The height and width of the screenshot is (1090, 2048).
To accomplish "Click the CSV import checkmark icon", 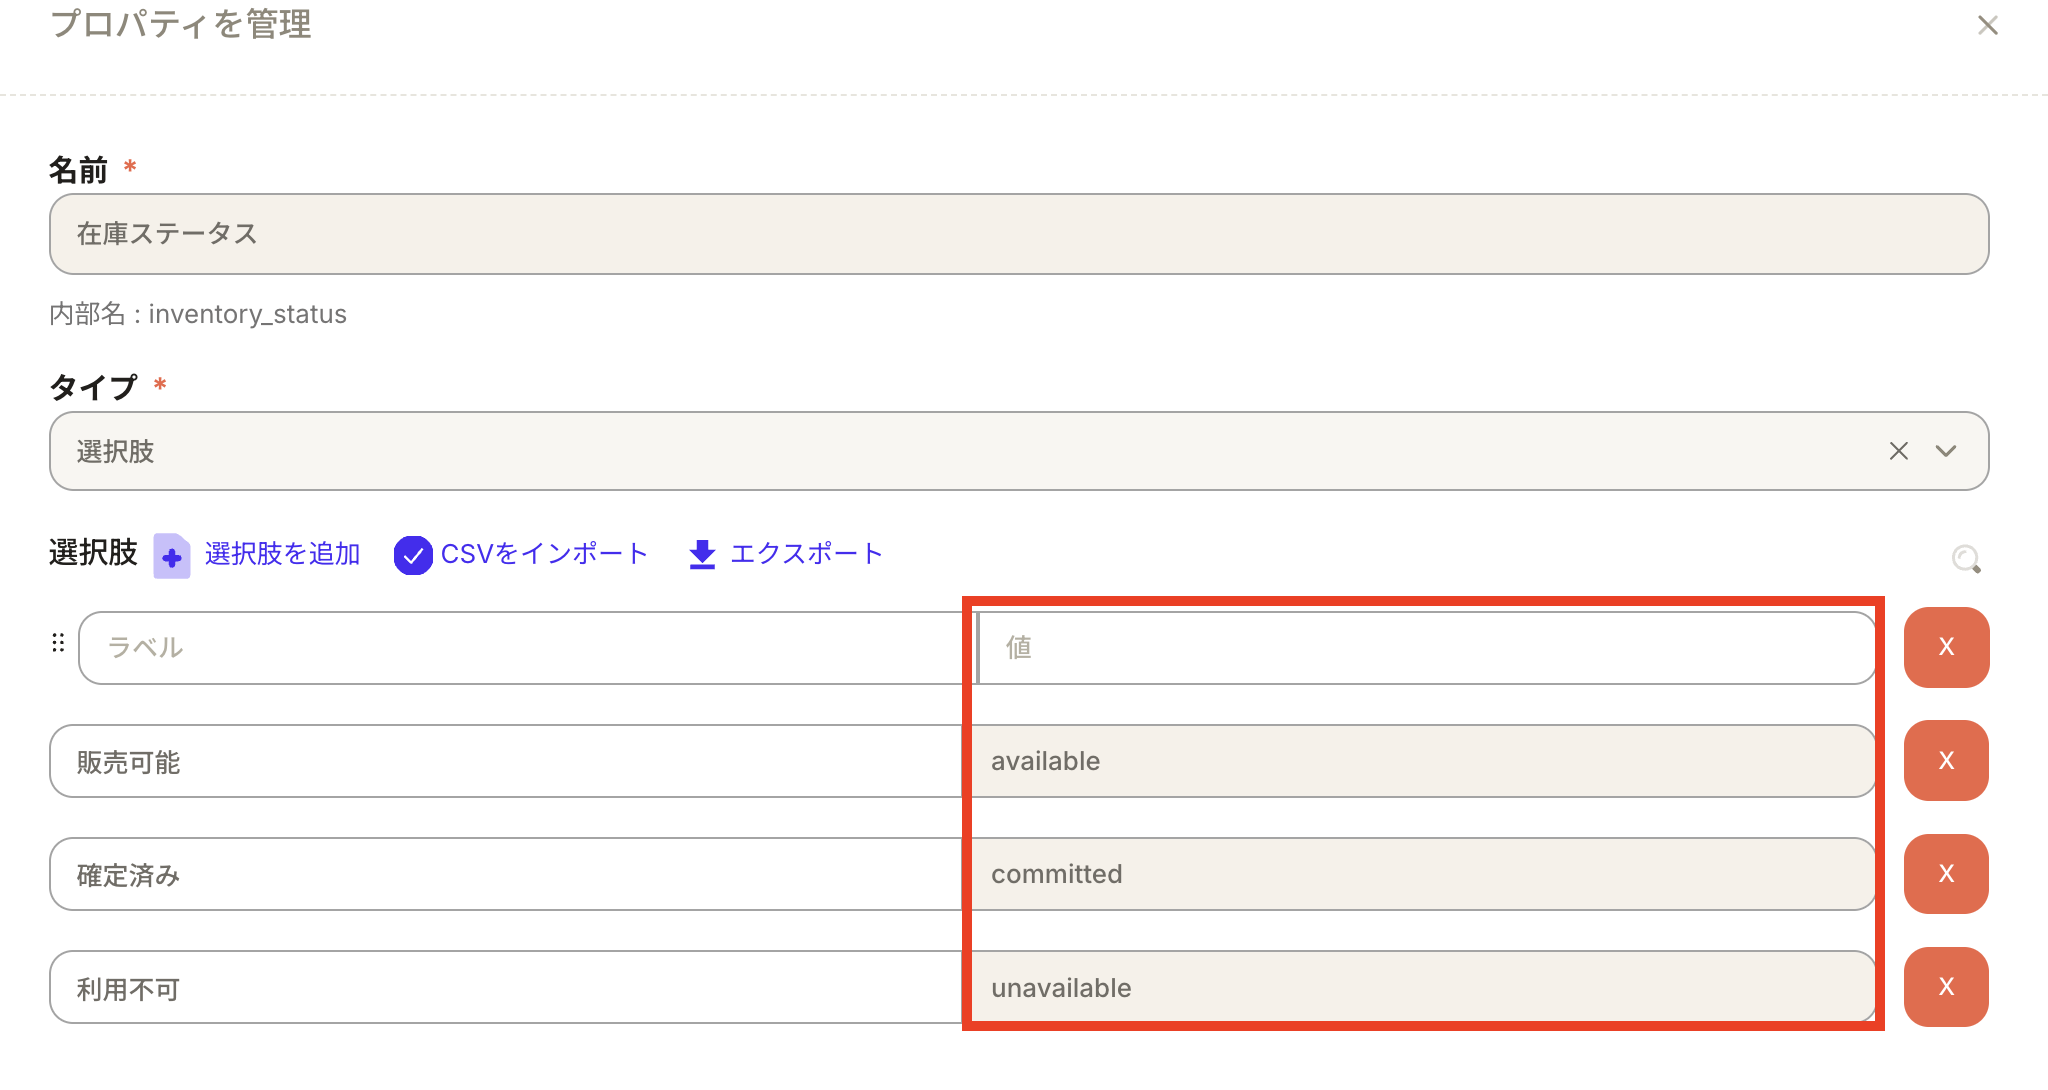I will pyautogui.click(x=413, y=555).
